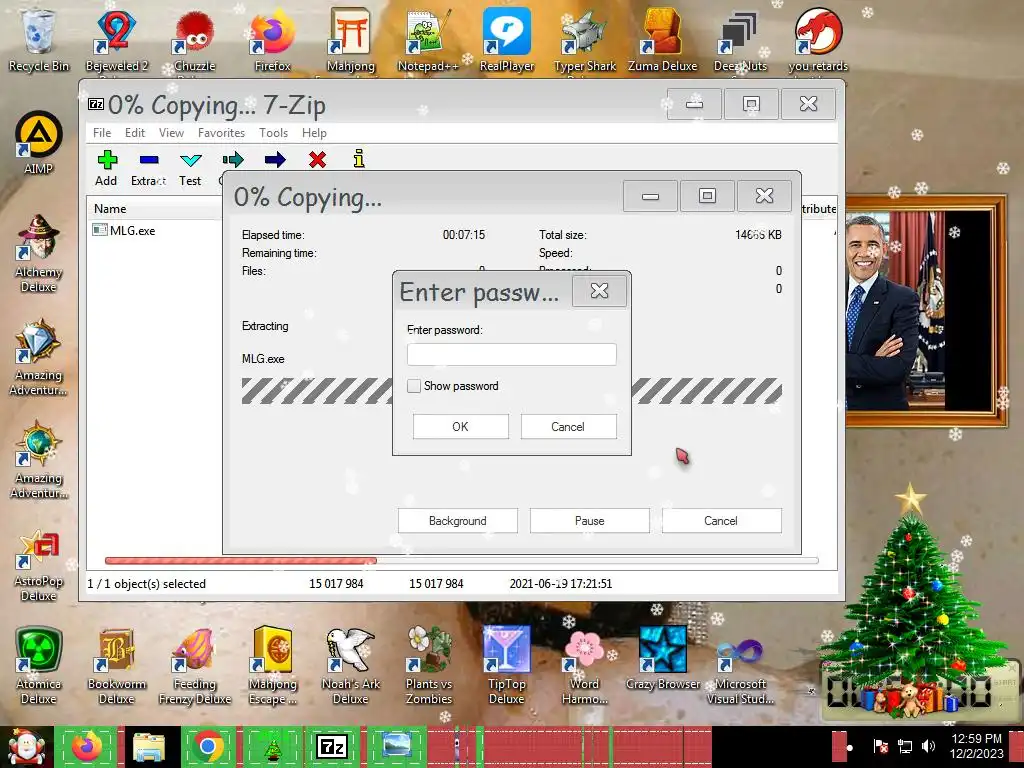Click the Enter password input field
Image resolution: width=1024 pixels, height=768 pixels.
click(x=511, y=355)
